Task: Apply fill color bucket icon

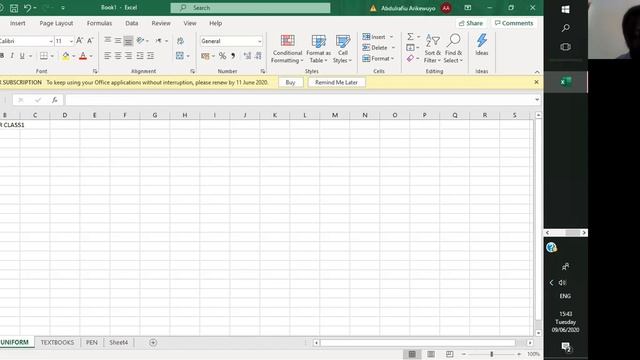Action: [x=66, y=56]
